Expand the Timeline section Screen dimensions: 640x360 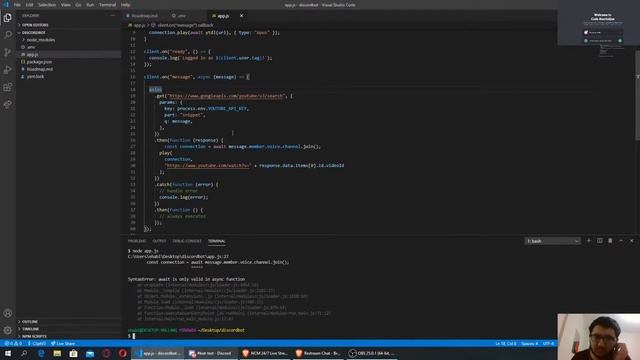30,329
